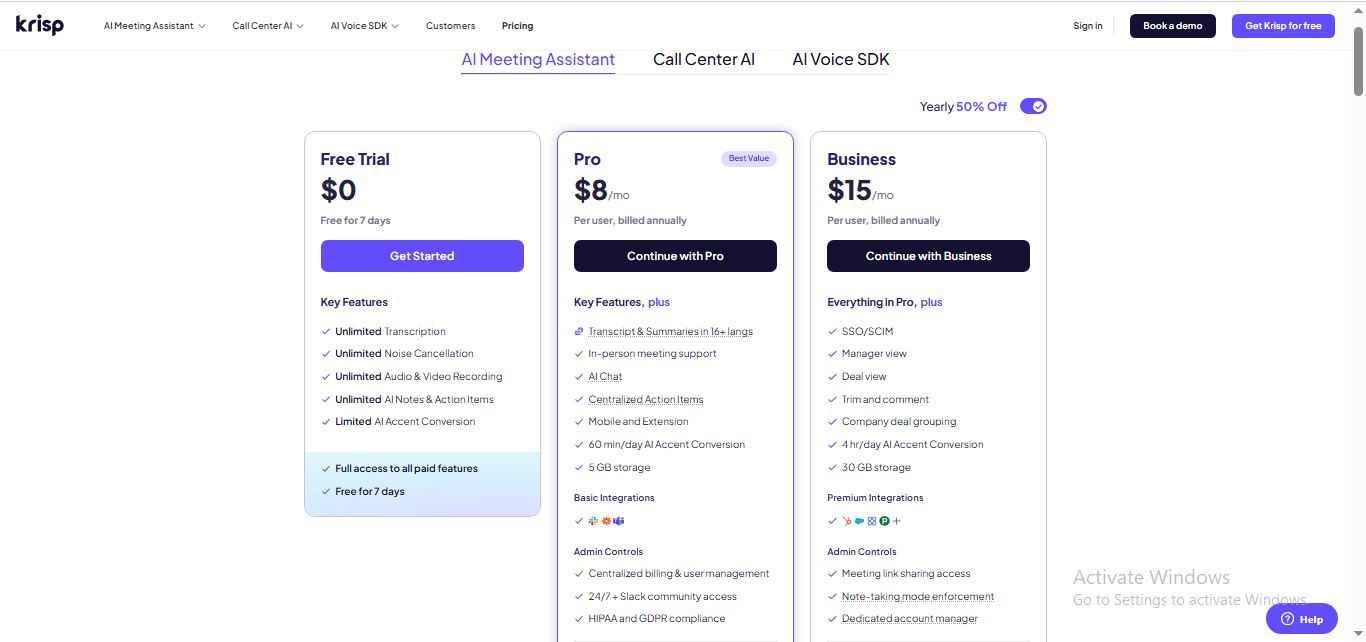Click the Zapier integration icon
The image size is (1366, 642).
[606, 521]
